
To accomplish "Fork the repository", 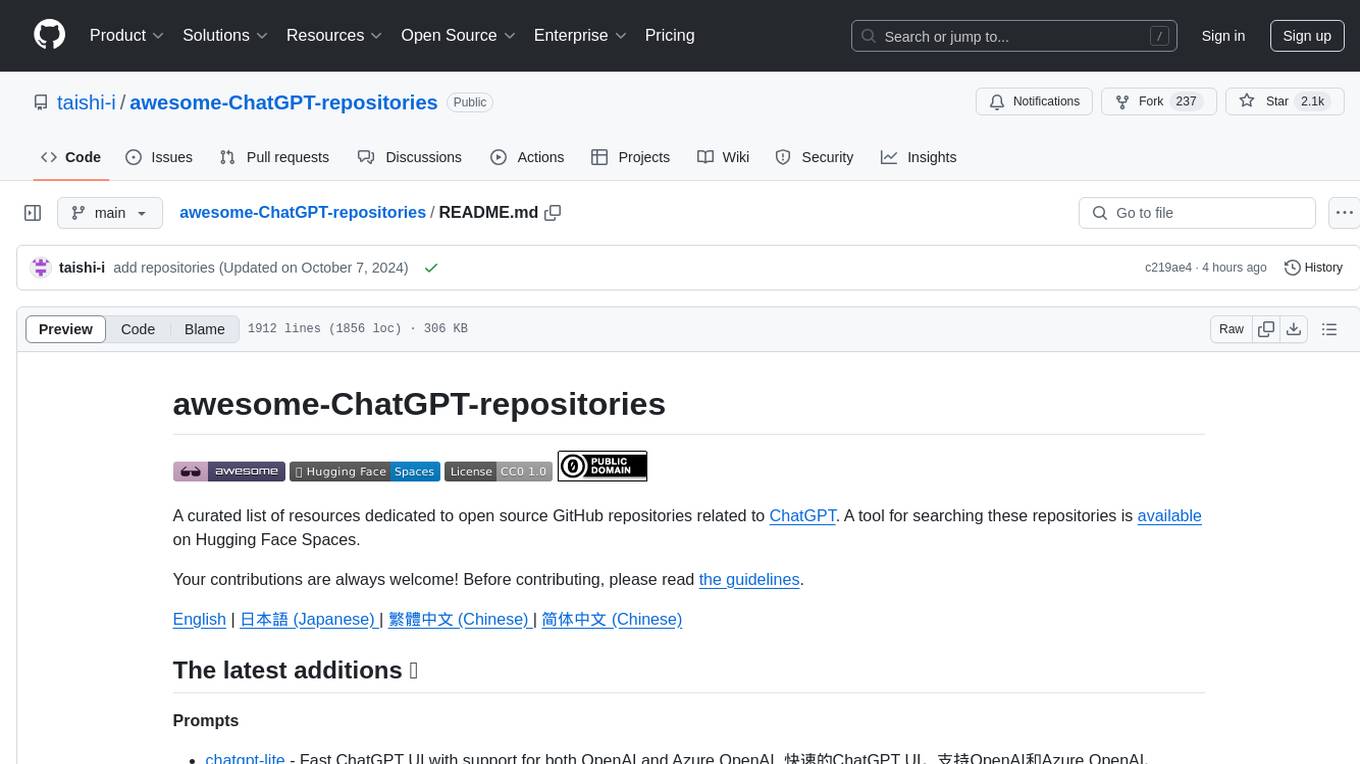I will [x=1158, y=102].
